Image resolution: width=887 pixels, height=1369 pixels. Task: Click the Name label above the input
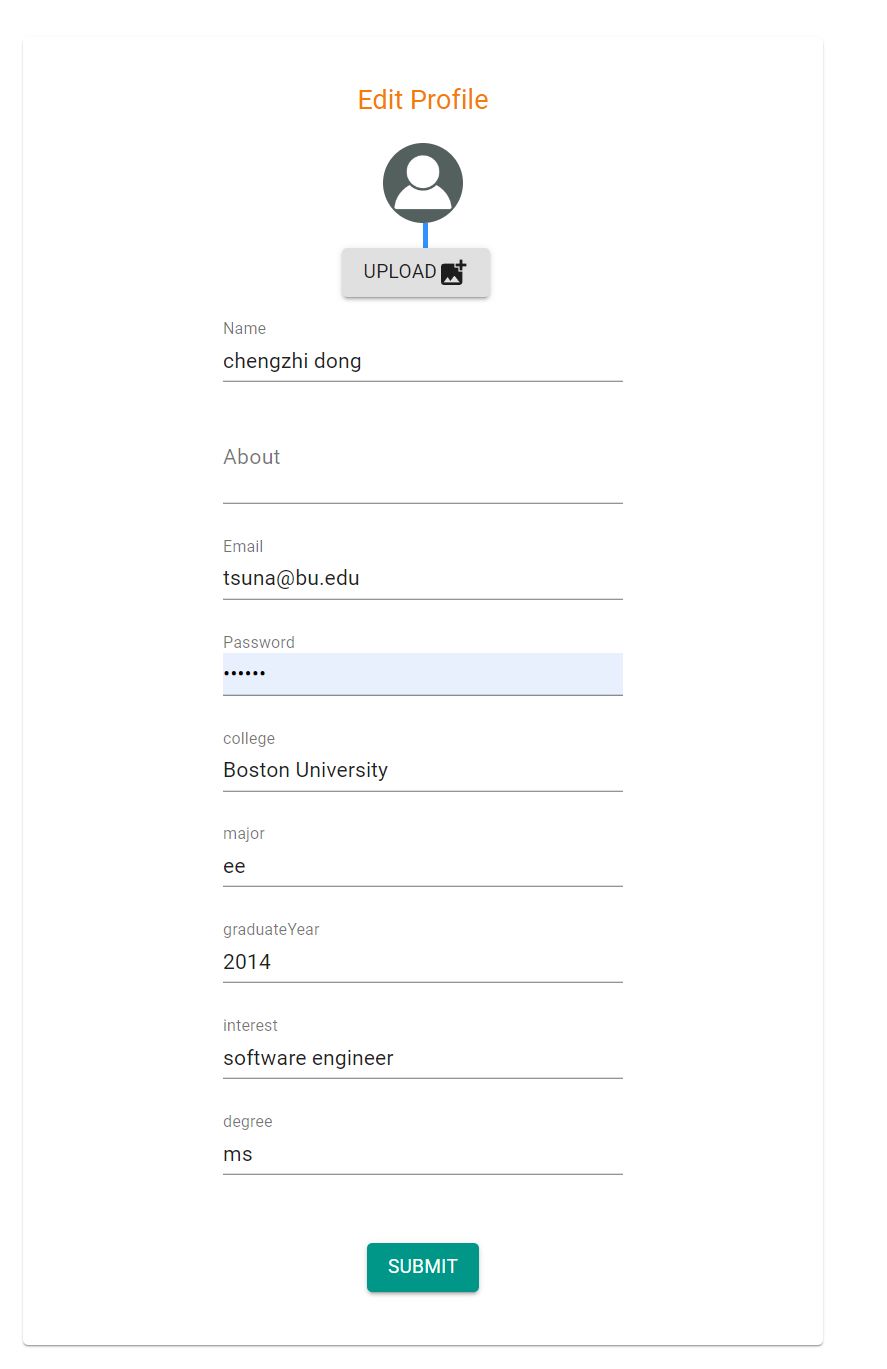pyautogui.click(x=244, y=328)
